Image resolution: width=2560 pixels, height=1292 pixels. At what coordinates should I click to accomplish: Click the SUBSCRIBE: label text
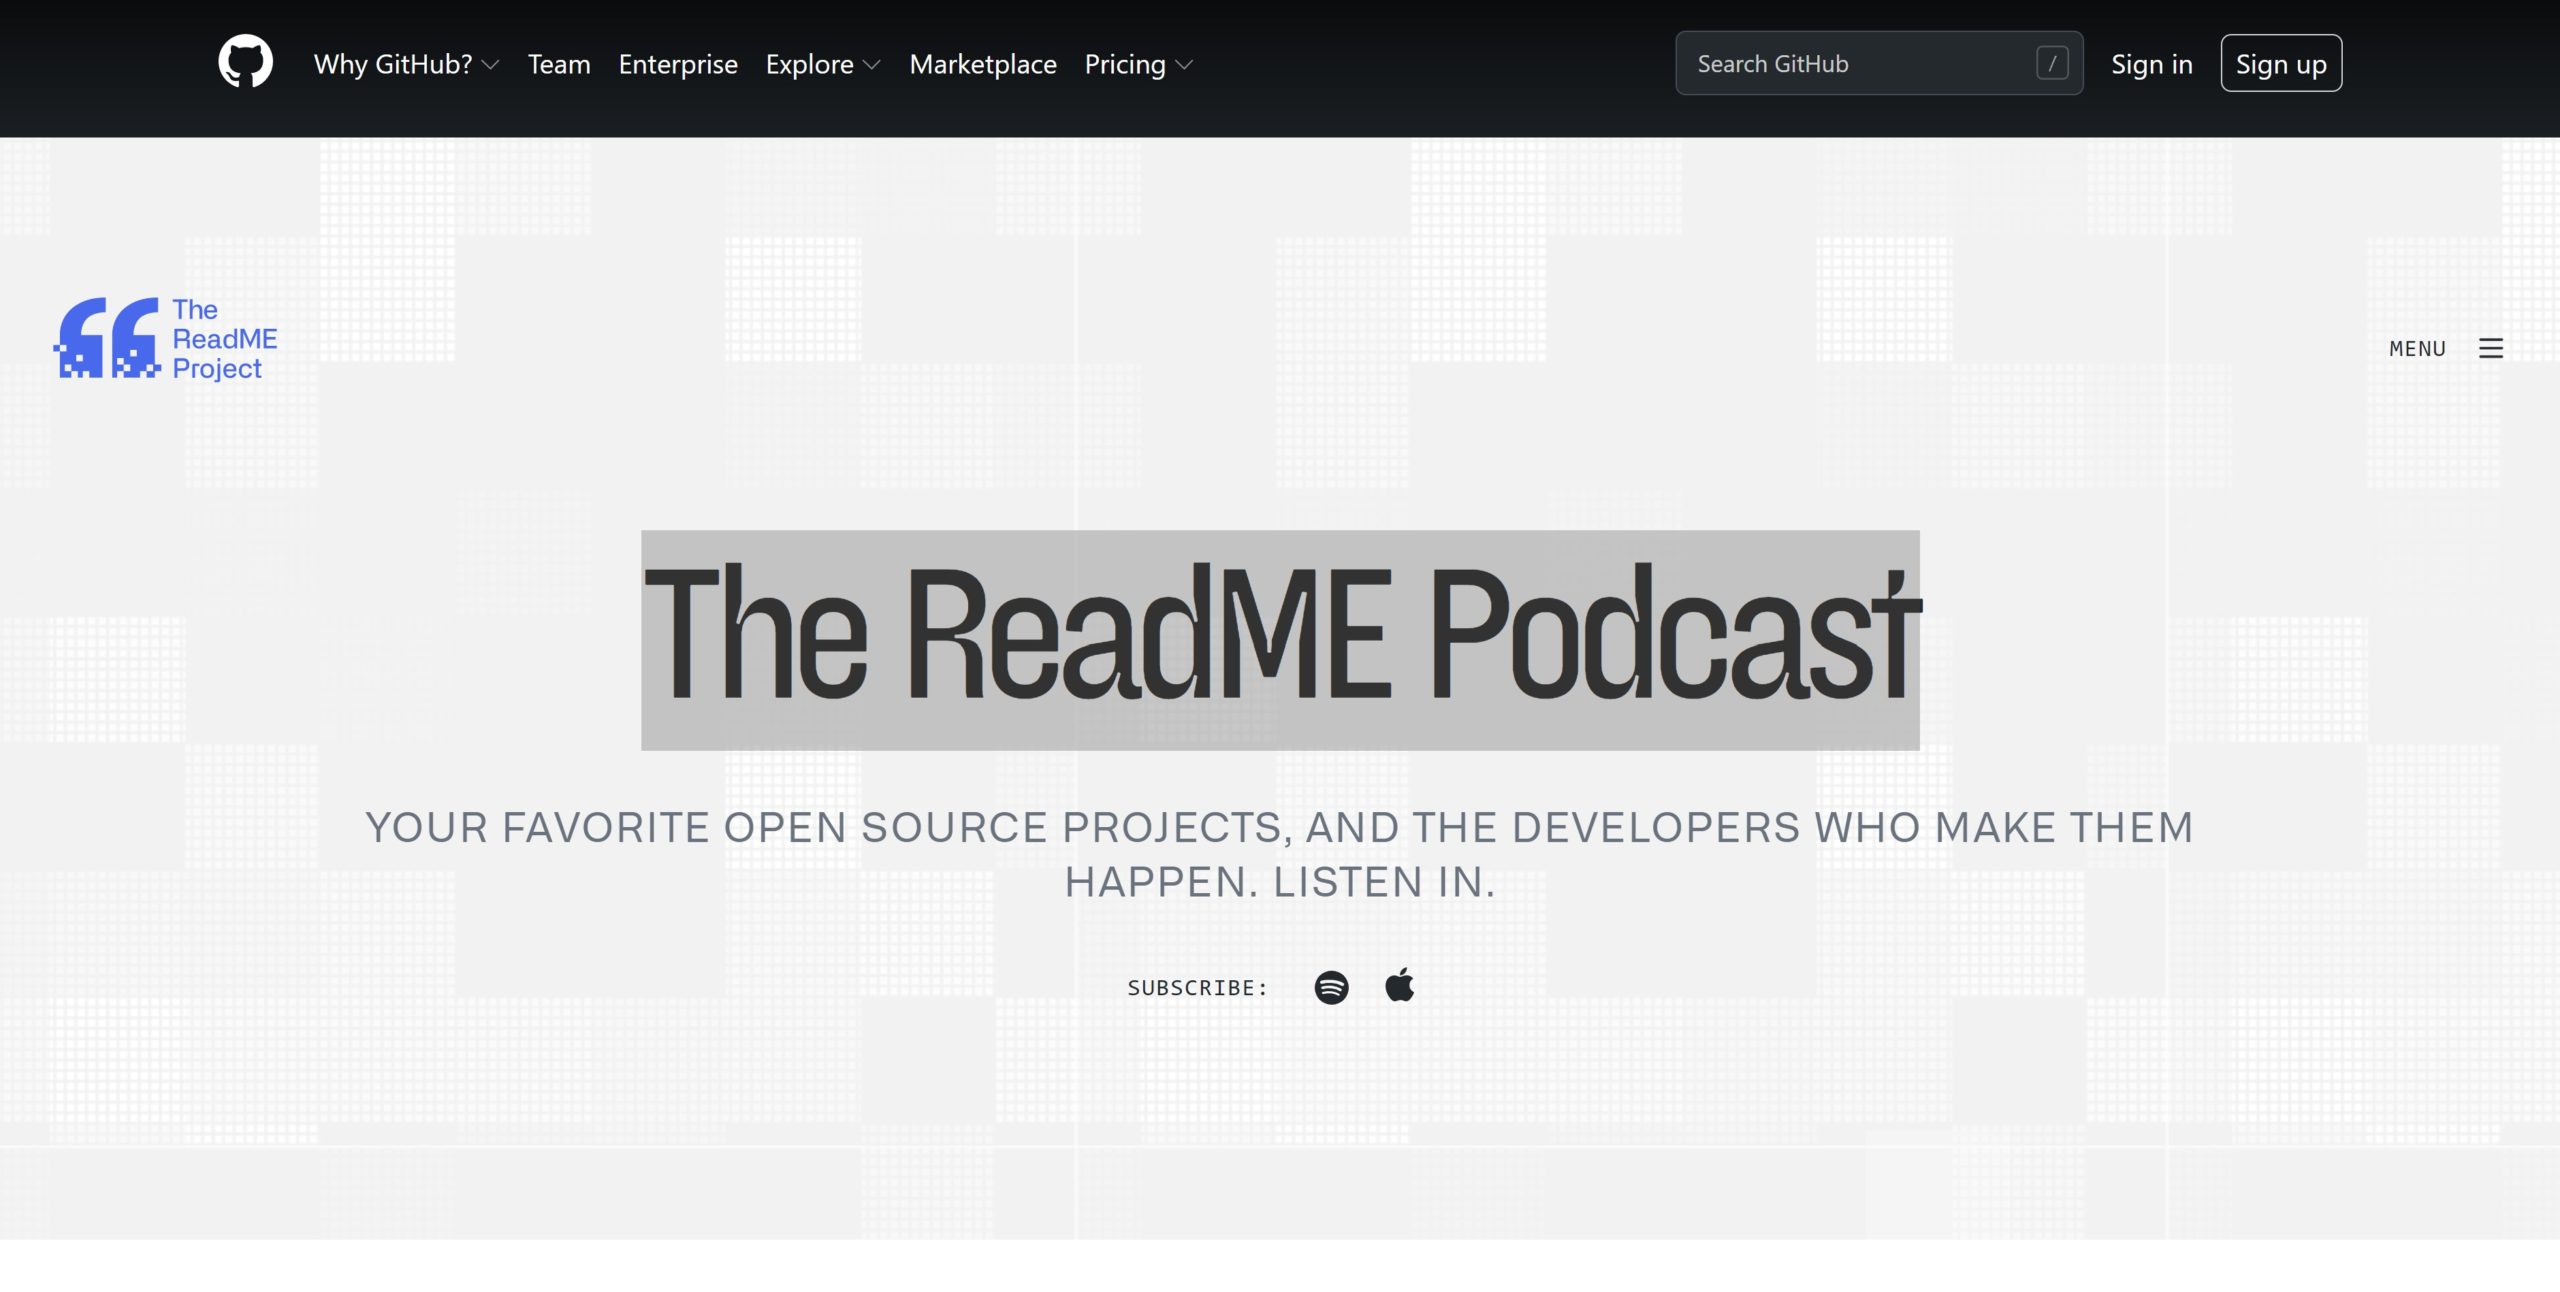[1197, 988]
